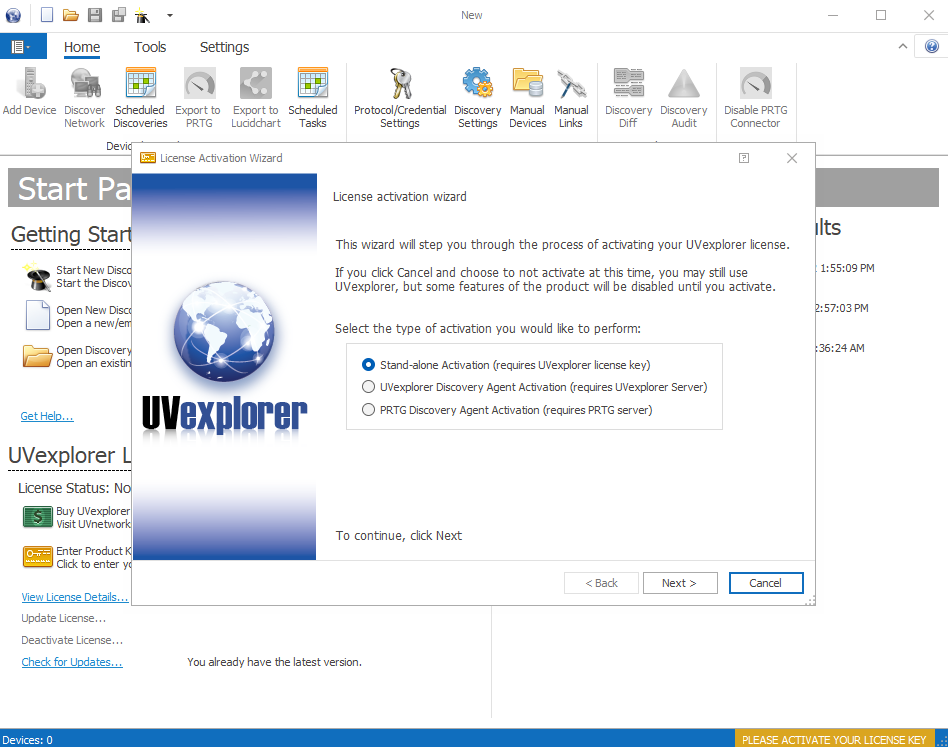Click the New document icon in quick access toolbar
The height and width of the screenshot is (747, 948).
pos(47,15)
